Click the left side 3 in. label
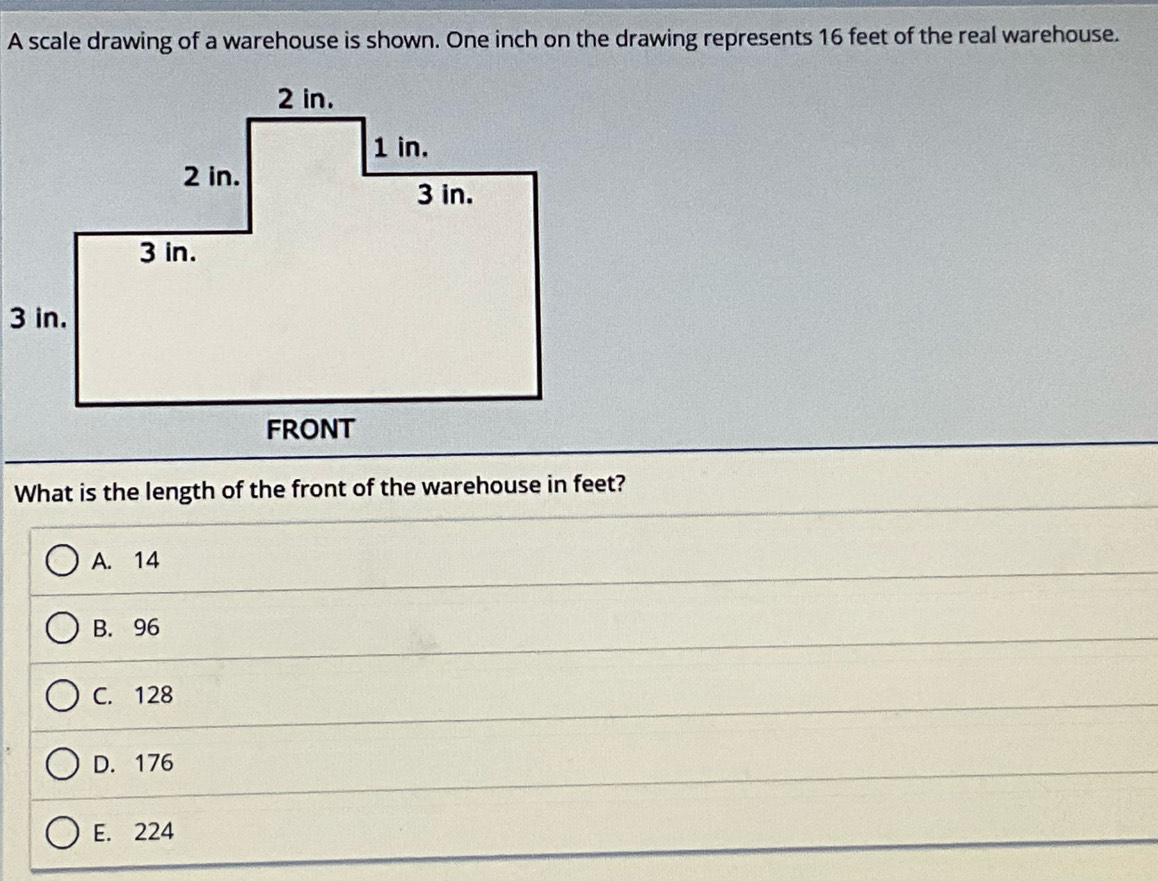 tap(38, 318)
